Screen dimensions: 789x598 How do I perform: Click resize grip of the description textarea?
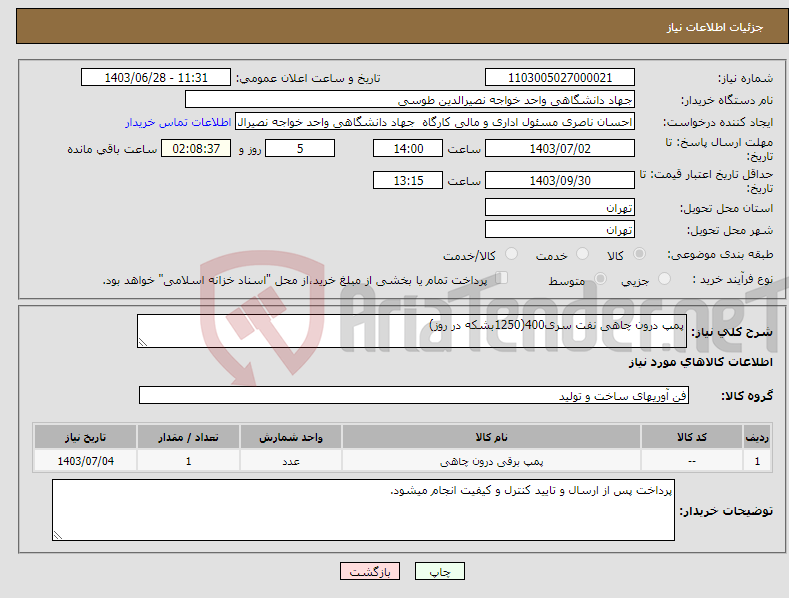click(x=143, y=342)
